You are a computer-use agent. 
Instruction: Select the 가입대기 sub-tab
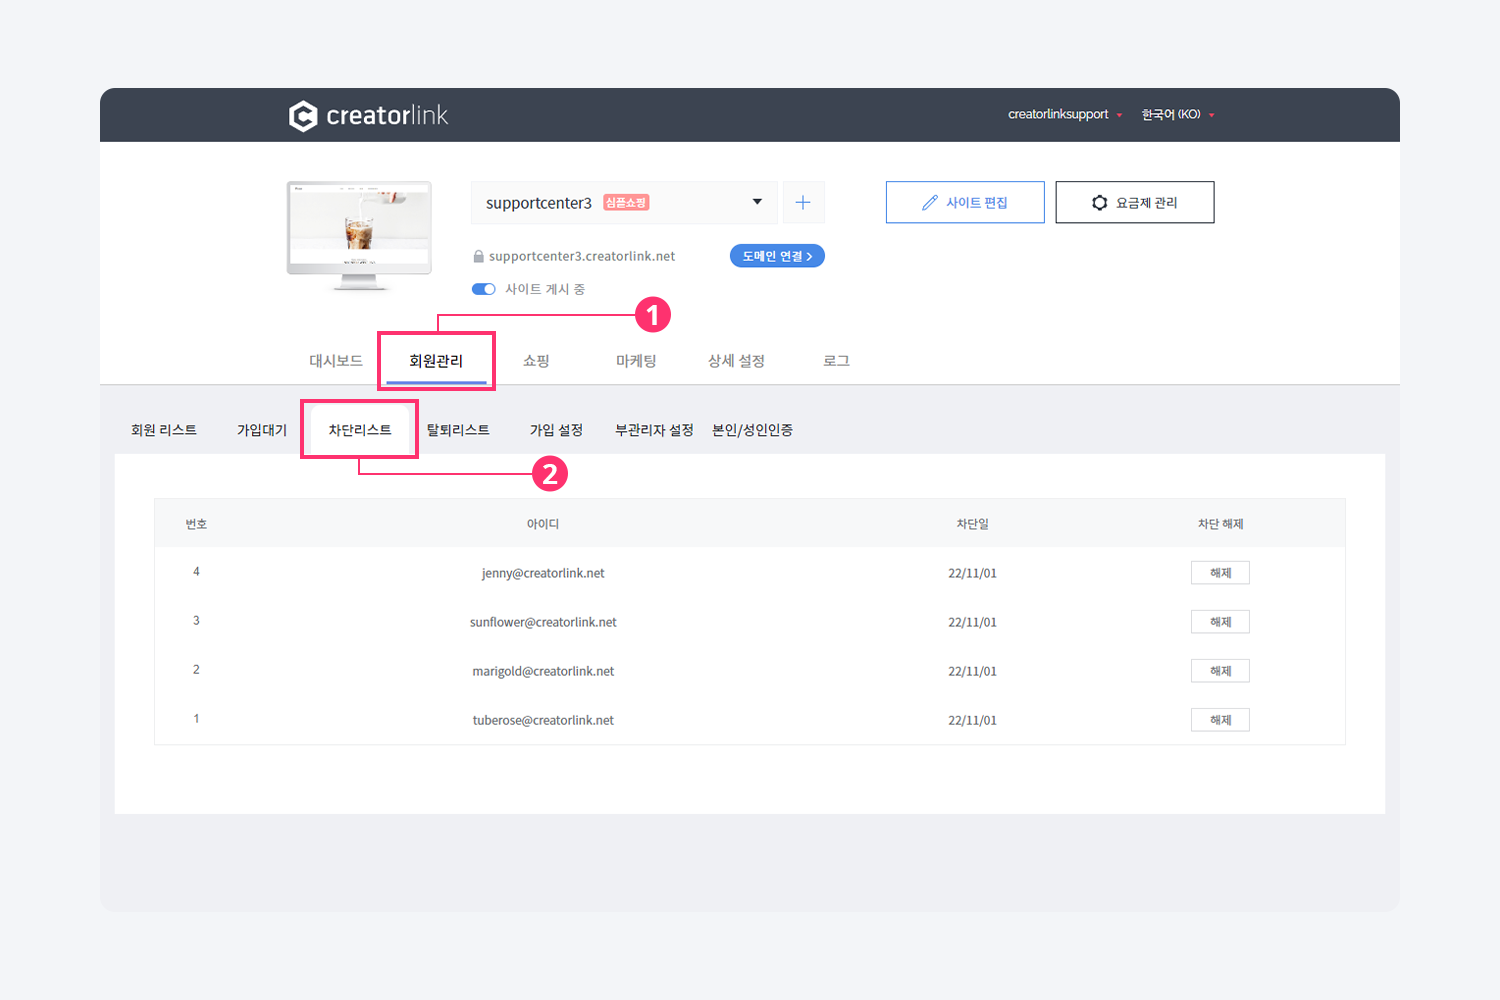pyautogui.click(x=262, y=430)
